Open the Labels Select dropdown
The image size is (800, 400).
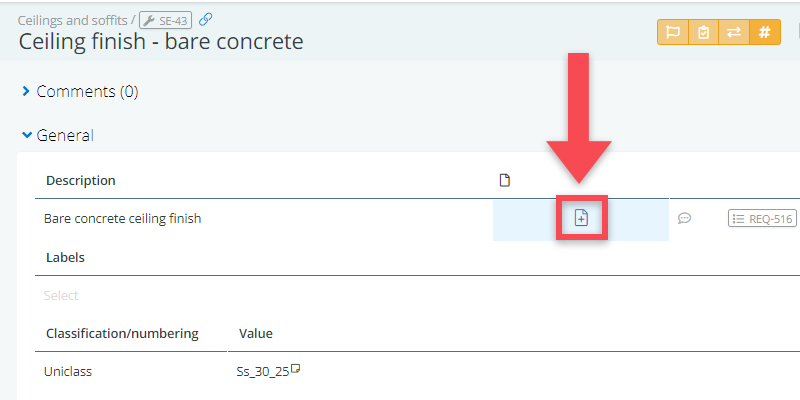click(x=61, y=295)
